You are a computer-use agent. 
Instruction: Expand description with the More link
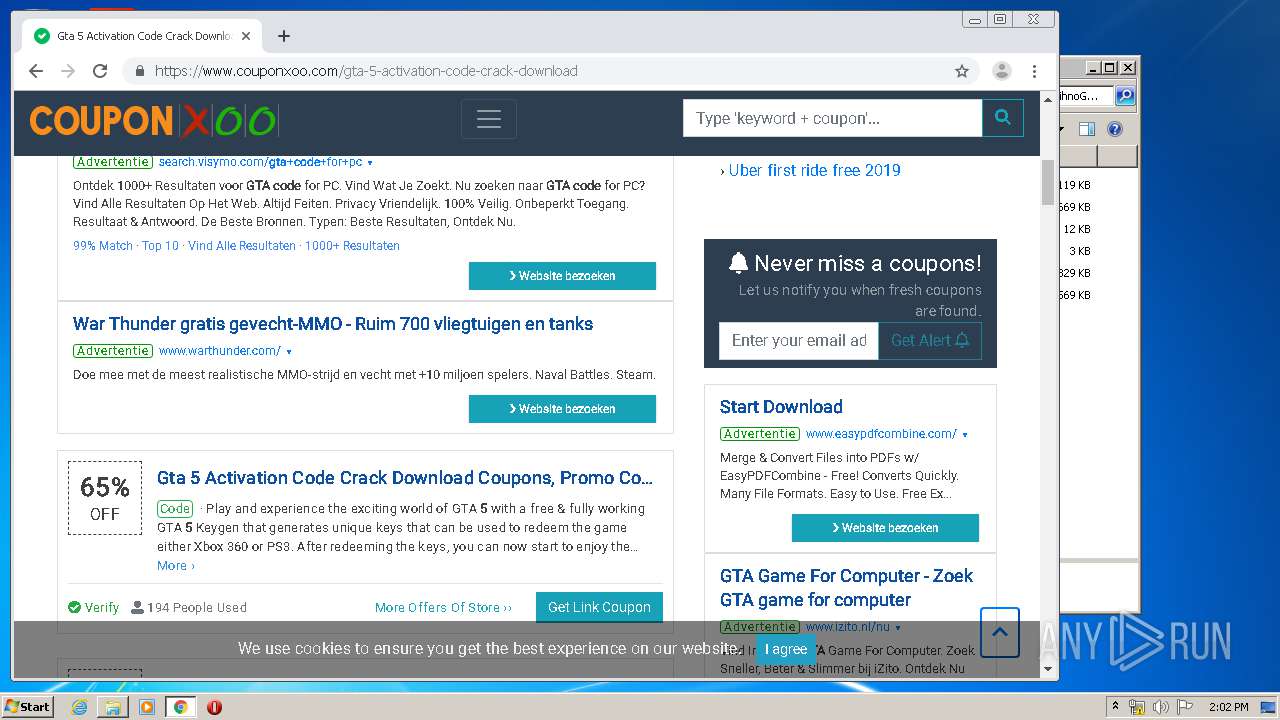pos(175,566)
